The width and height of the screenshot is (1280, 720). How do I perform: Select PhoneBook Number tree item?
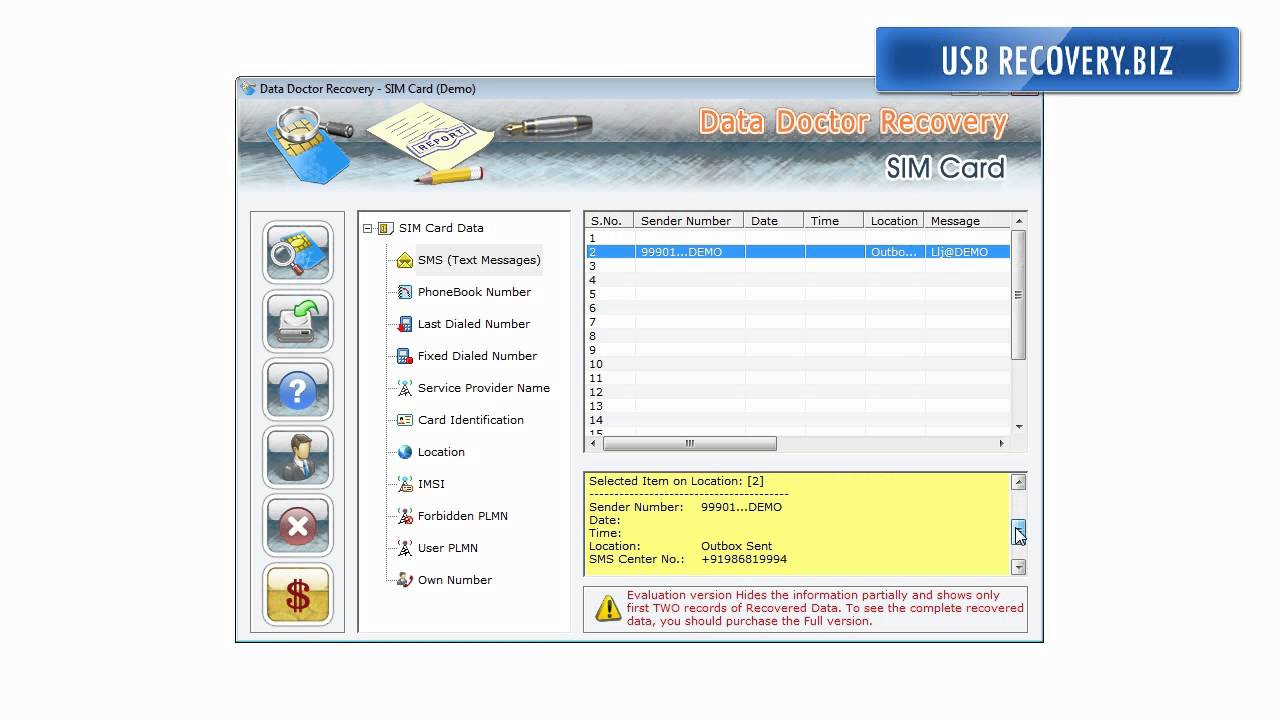pos(474,292)
